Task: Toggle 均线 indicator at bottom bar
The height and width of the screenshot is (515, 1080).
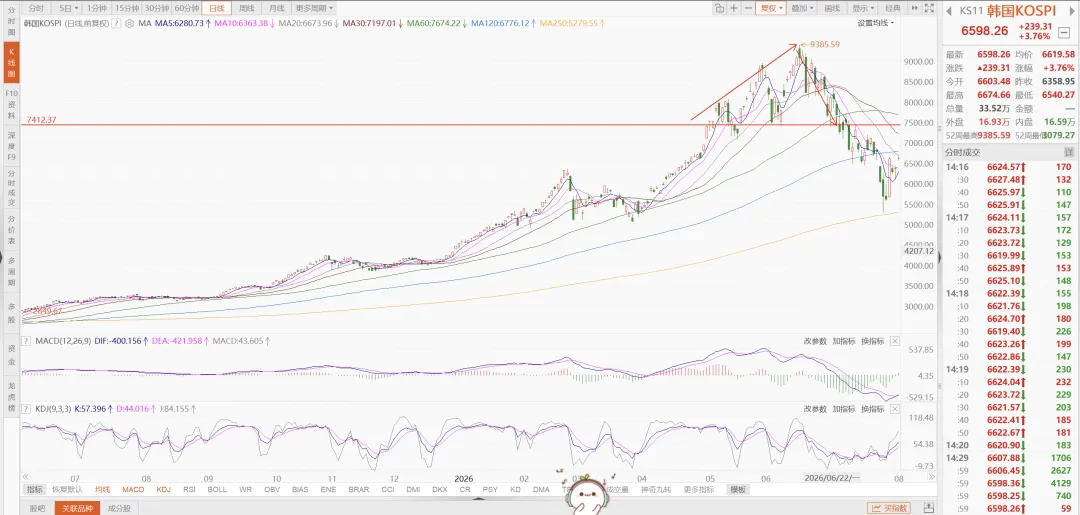Action: pyautogui.click(x=101, y=490)
